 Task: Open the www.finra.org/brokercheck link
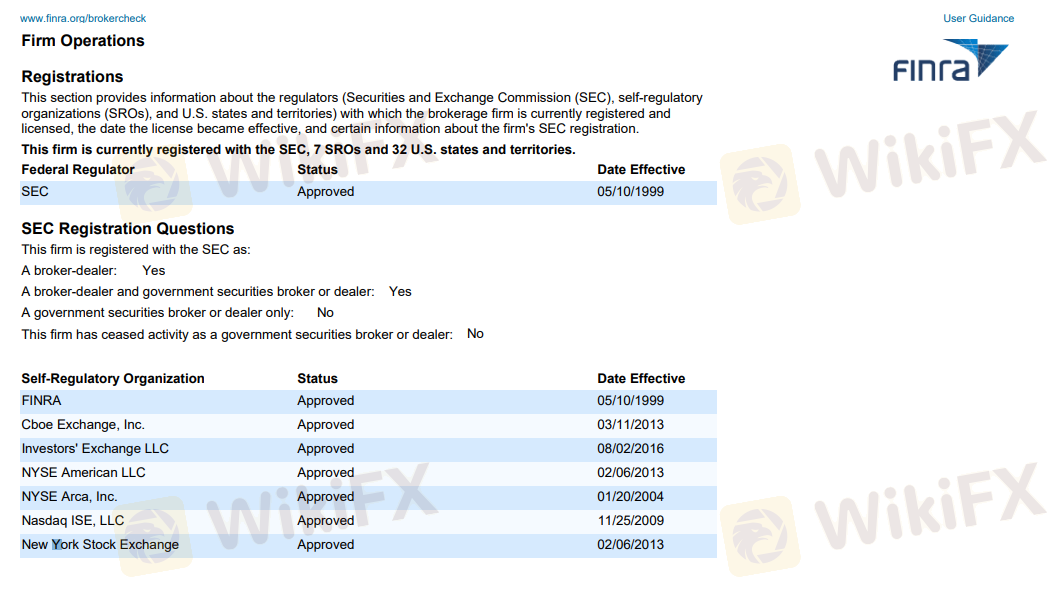(83, 19)
